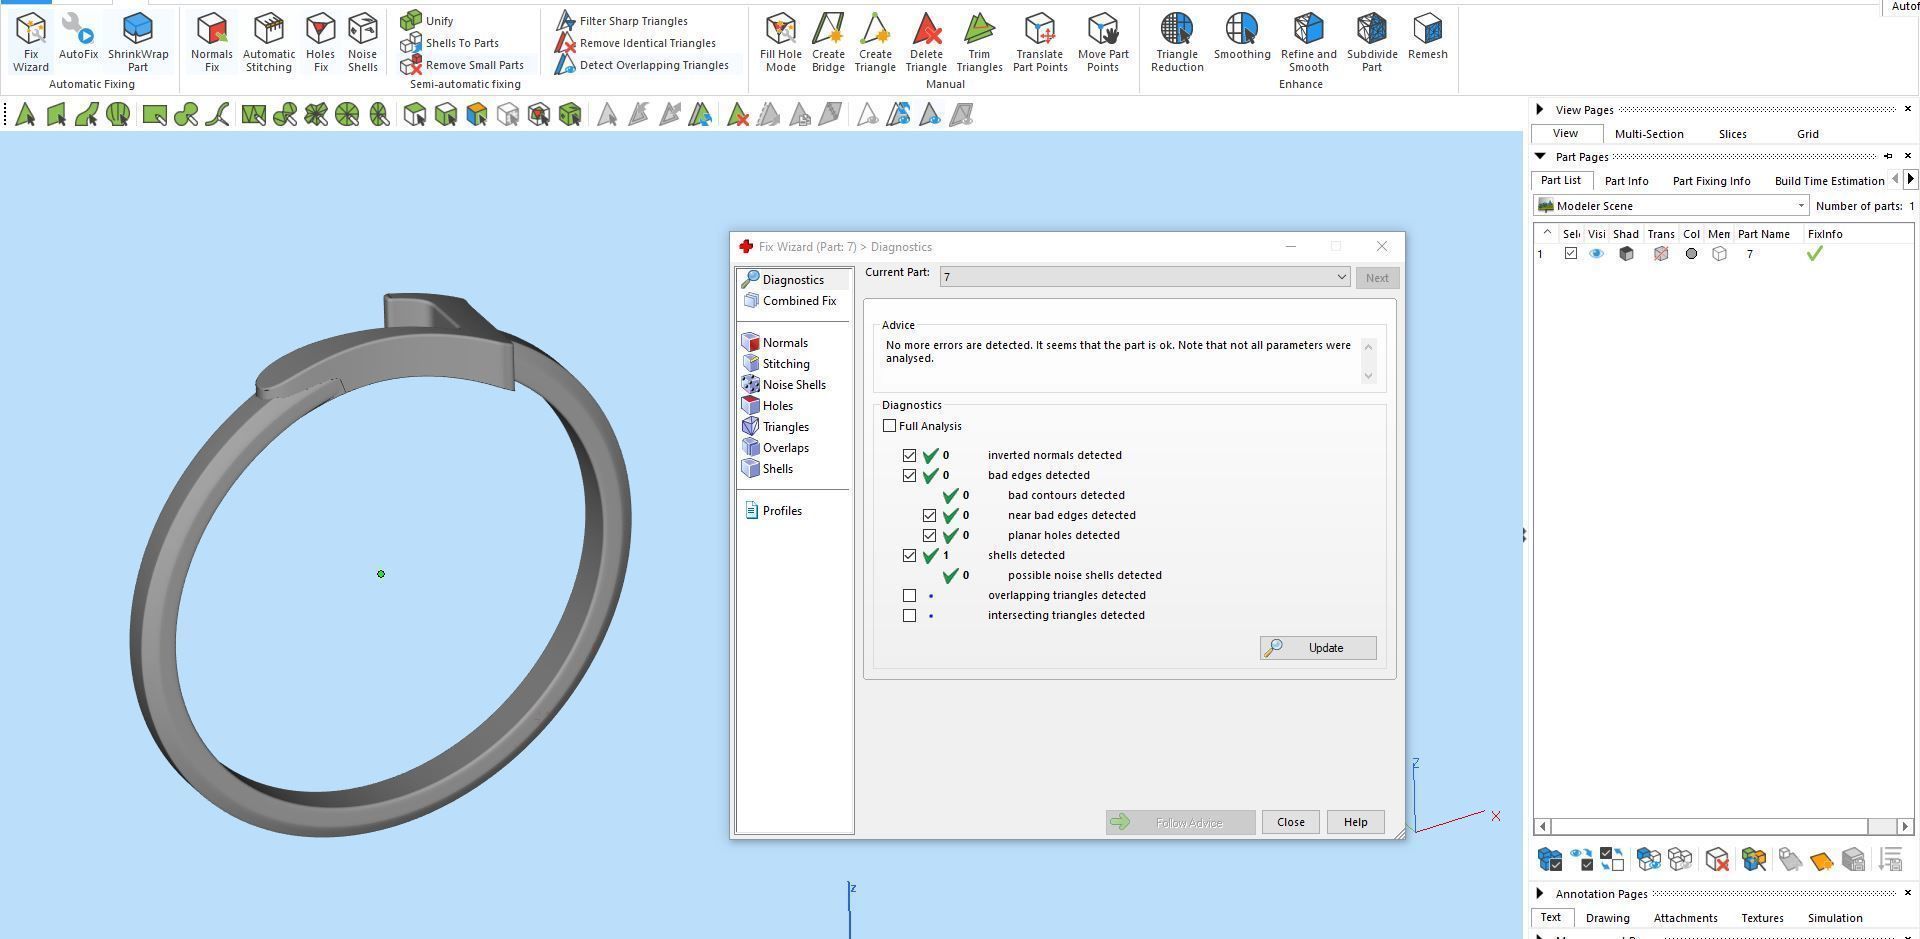This screenshot has width=1920, height=939.
Task: Toggle near bad edges checkbox
Action: [x=929, y=515]
